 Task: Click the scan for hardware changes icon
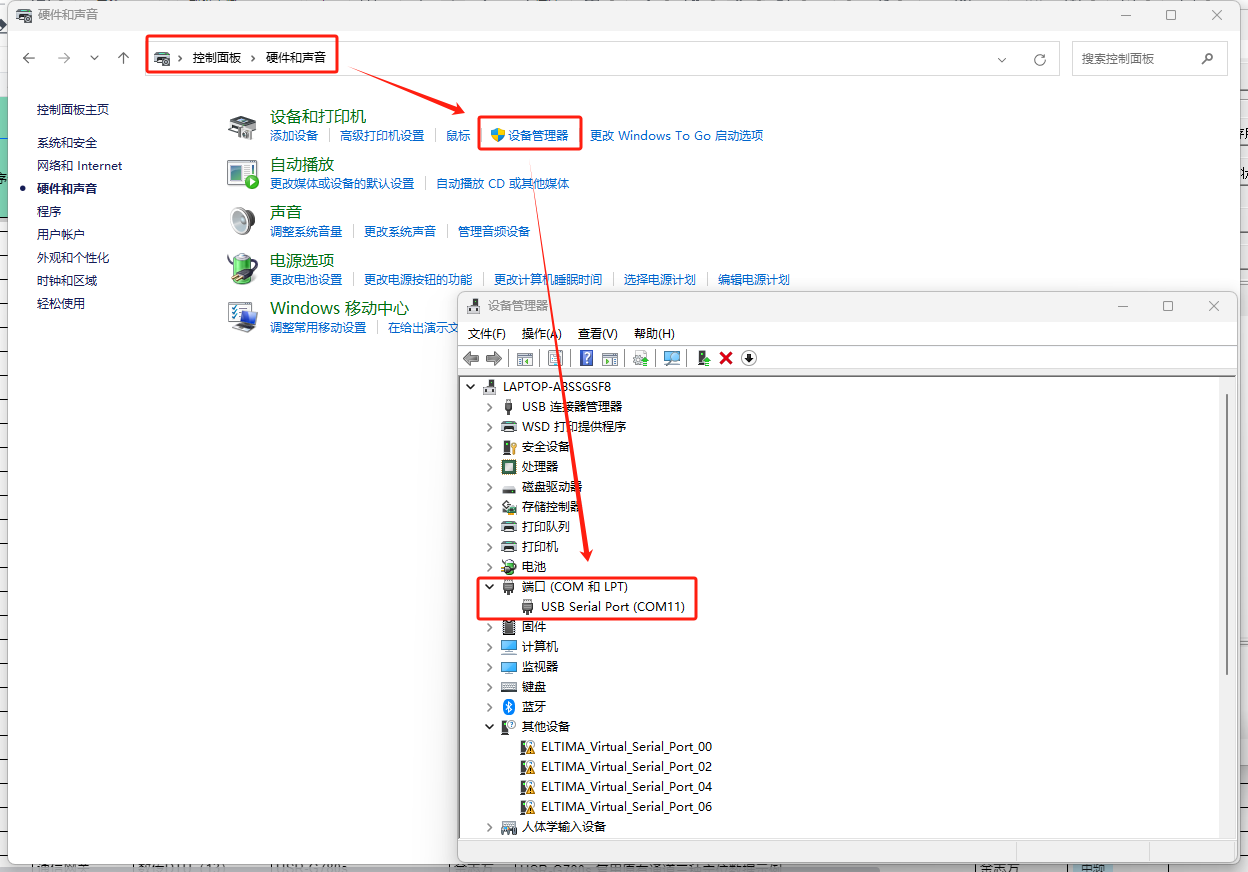click(x=672, y=358)
